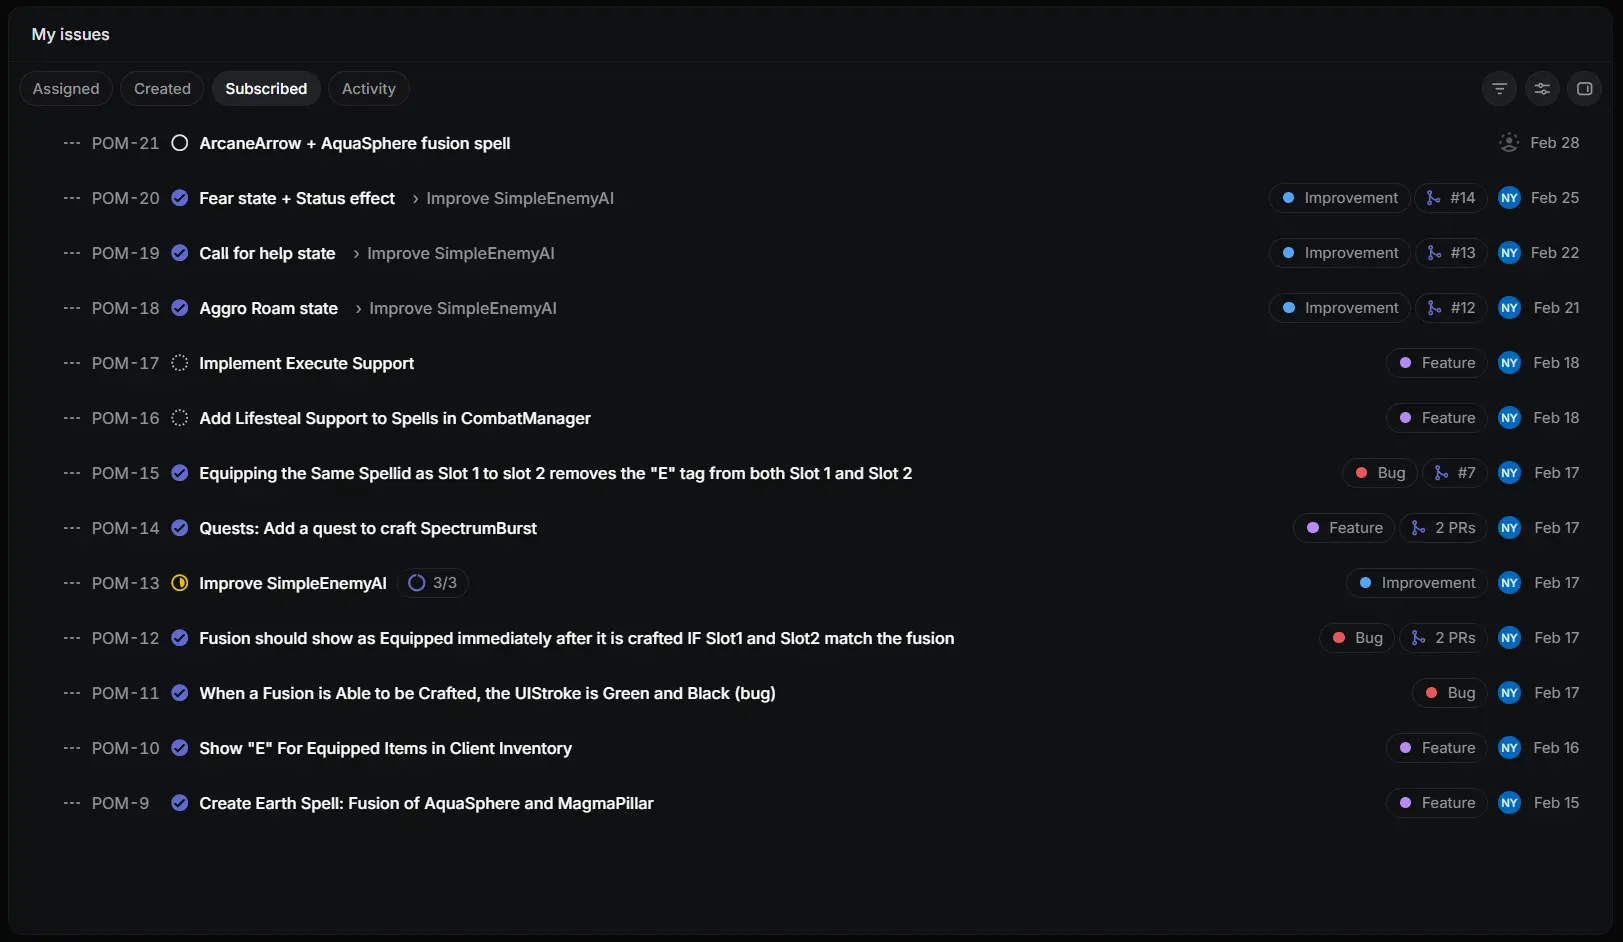Click the unassigned avatar icon on POM-21
This screenshot has width=1623, height=942.
[1509, 143]
